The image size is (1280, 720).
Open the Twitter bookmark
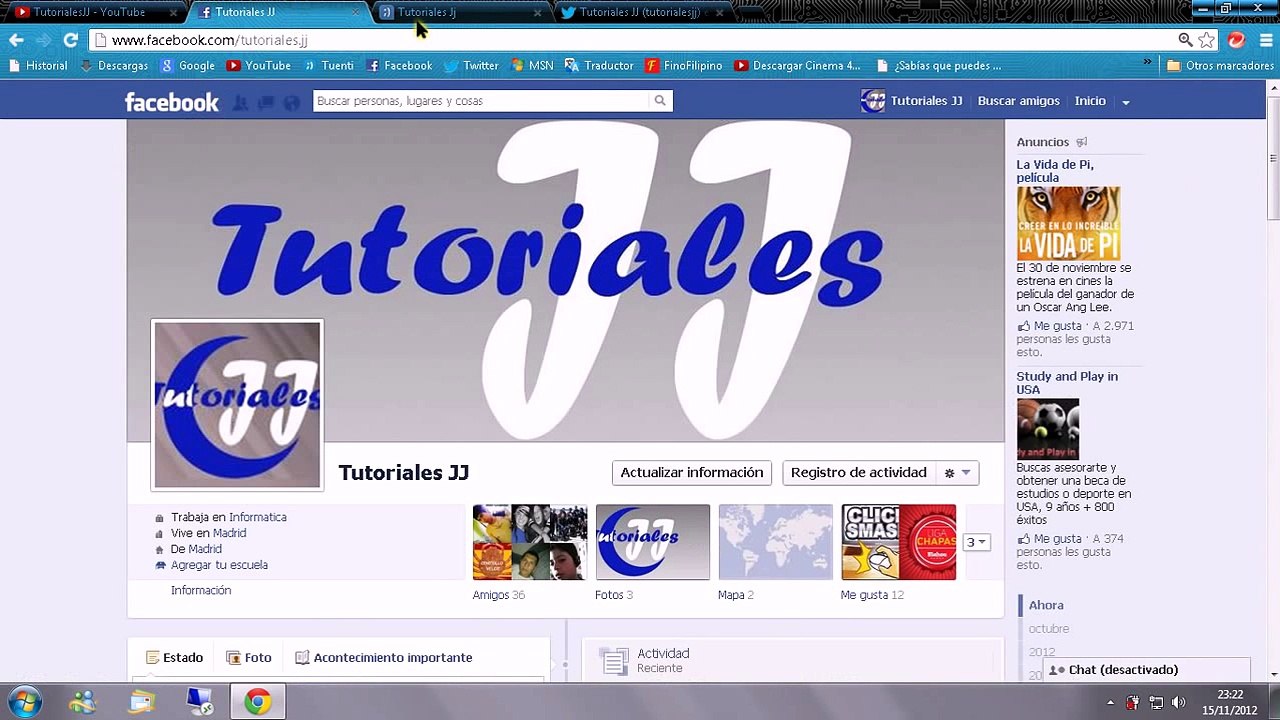pos(472,66)
